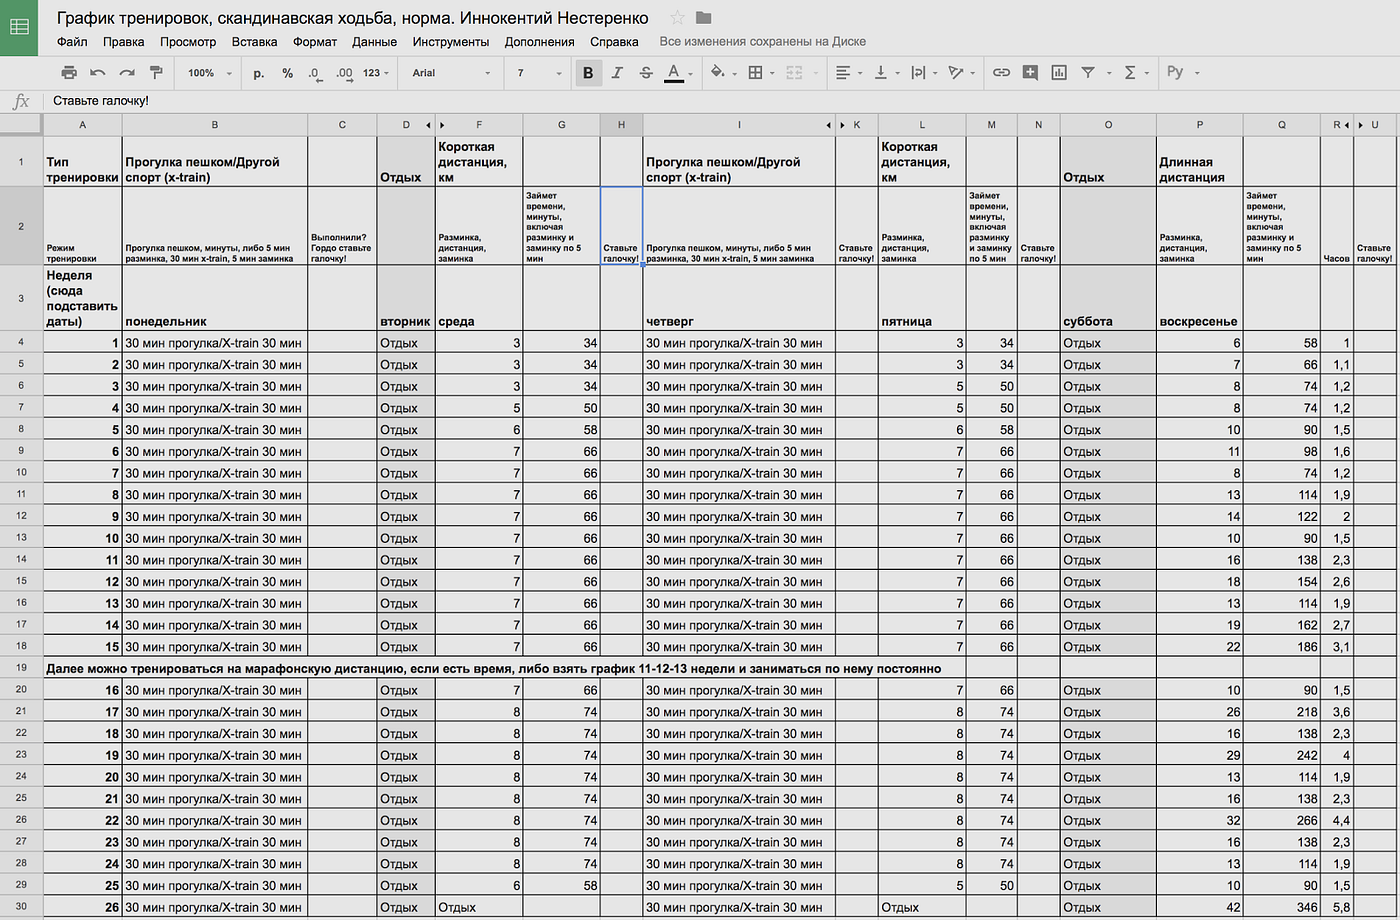
Task: Open the Файл menu
Action: pos(72,42)
